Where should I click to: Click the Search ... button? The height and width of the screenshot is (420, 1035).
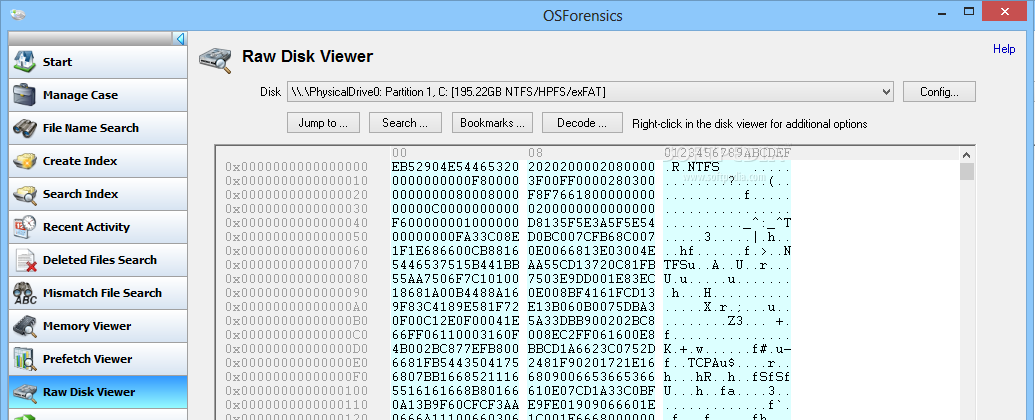coord(405,123)
